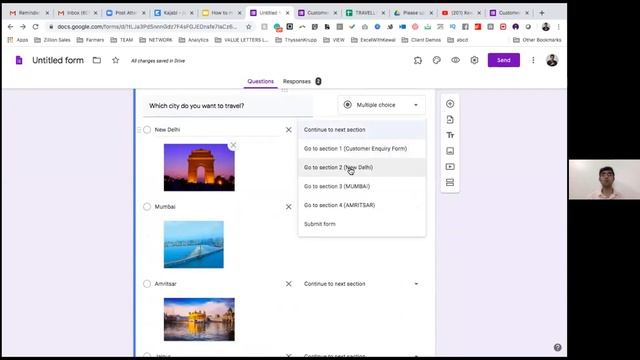Choose Submit form in dropdown

click(362, 224)
